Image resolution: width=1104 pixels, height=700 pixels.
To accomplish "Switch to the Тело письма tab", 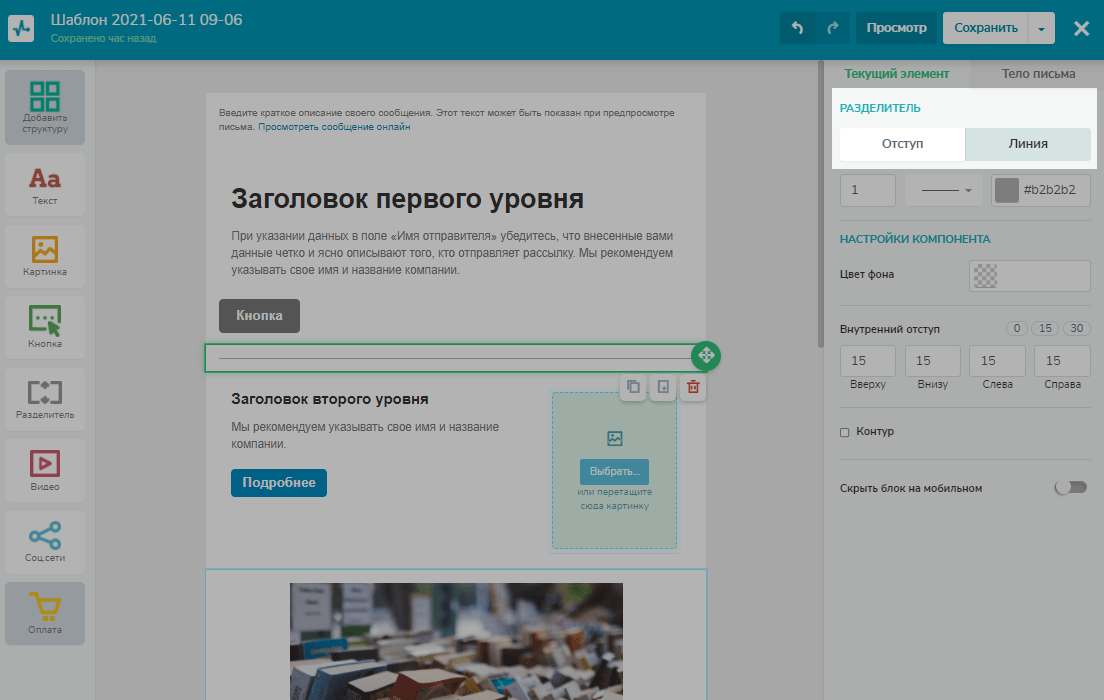I will click(1039, 73).
